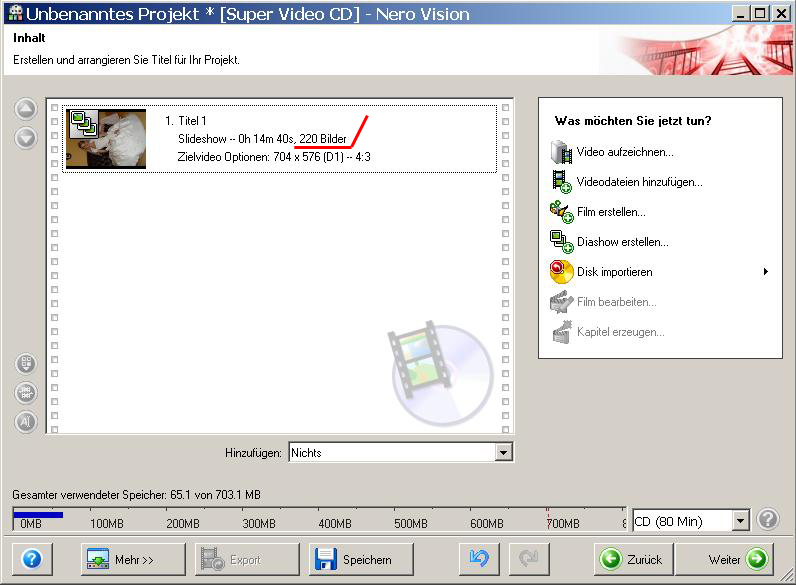Screen dimensions: 796x585
Task: Expand the Disk importieren submenu arrow
Action: (x=766, y=272)
